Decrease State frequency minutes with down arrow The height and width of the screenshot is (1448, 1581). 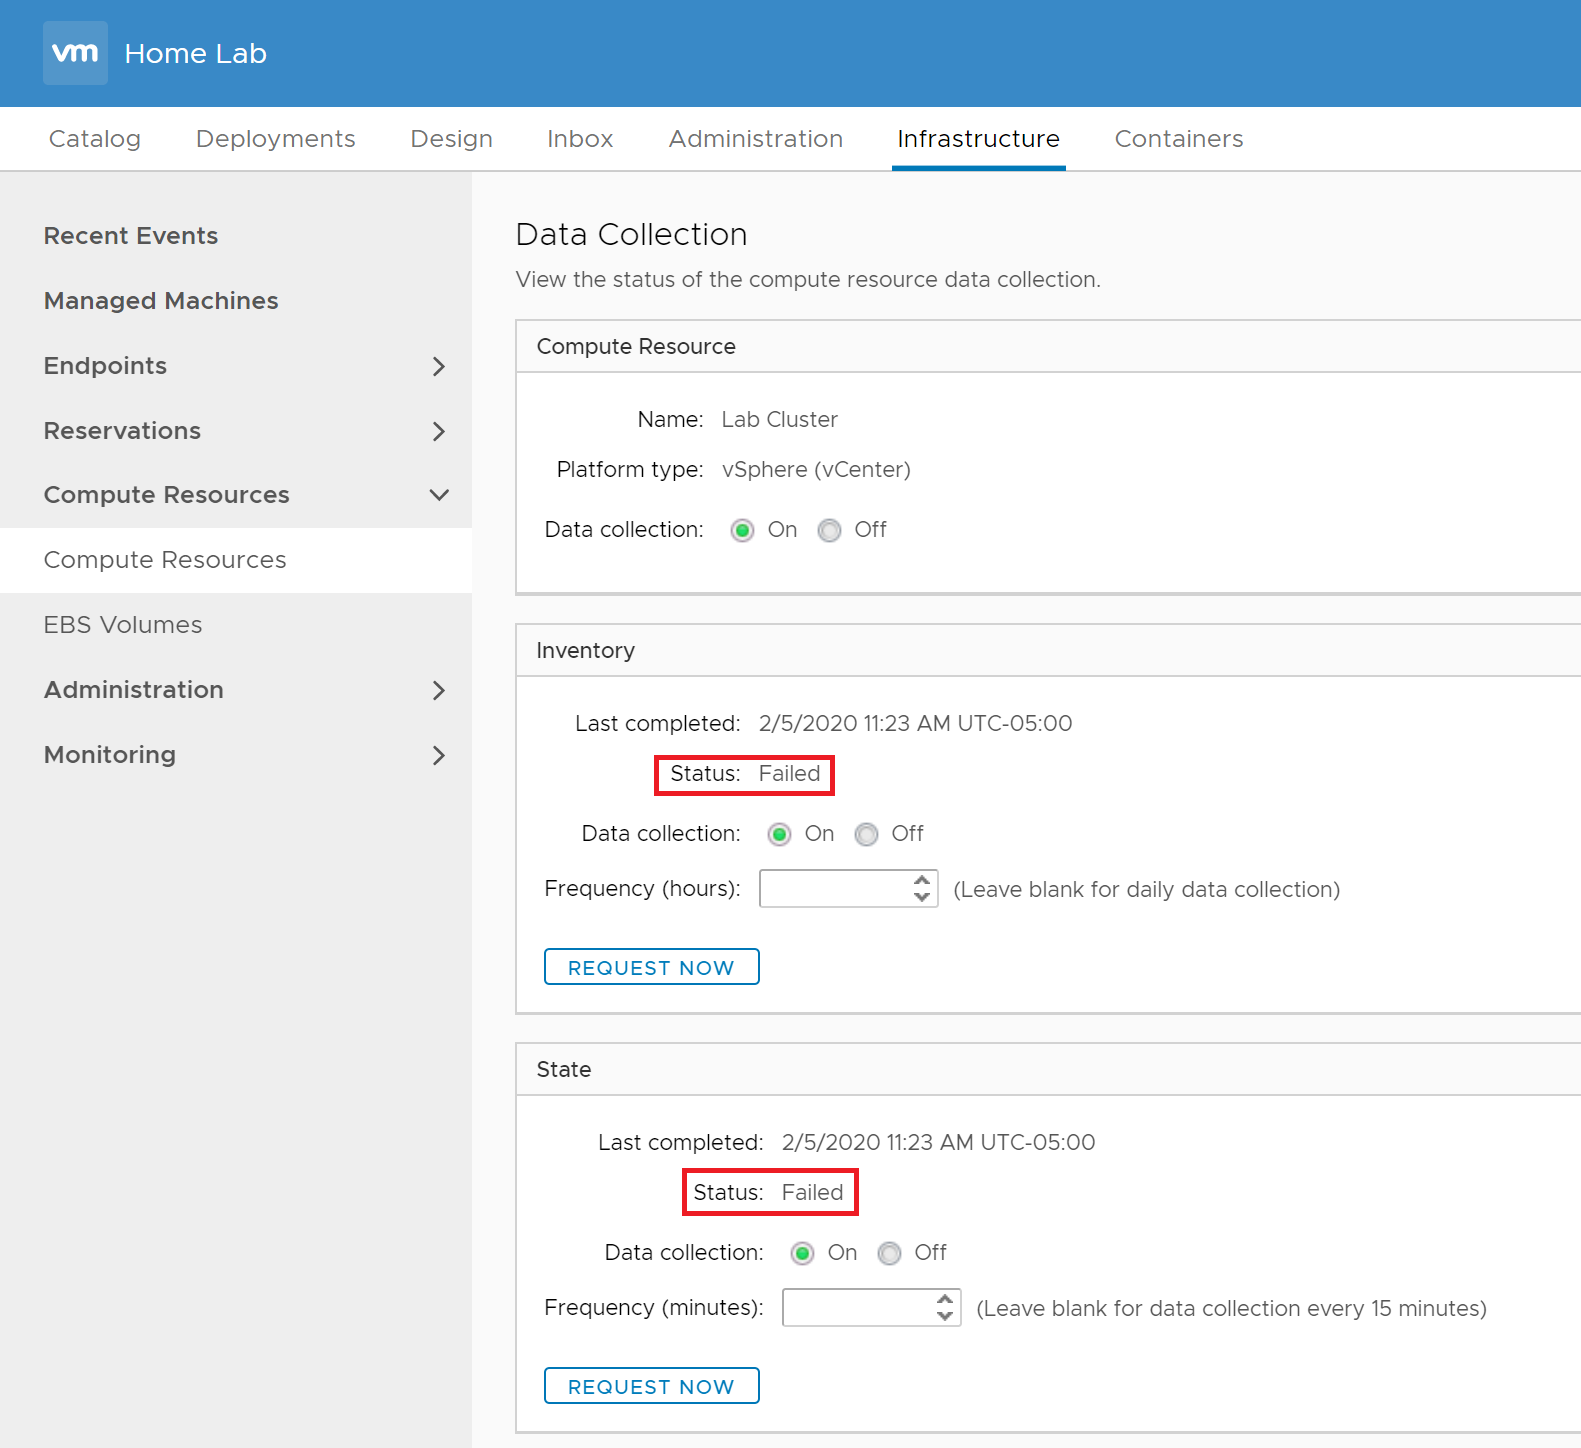pyautogui.click(x=945, y=1316)
